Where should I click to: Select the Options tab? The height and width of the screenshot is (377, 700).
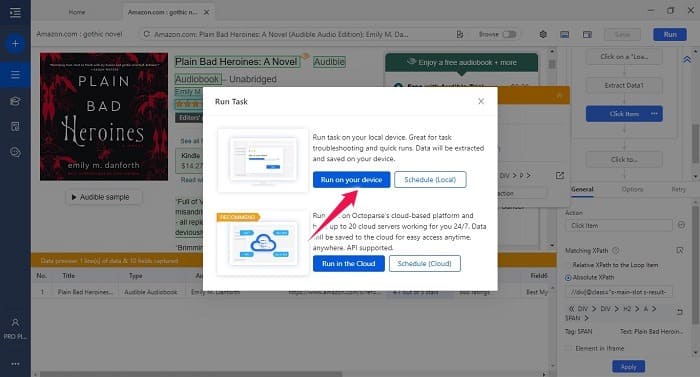[632, 189]
